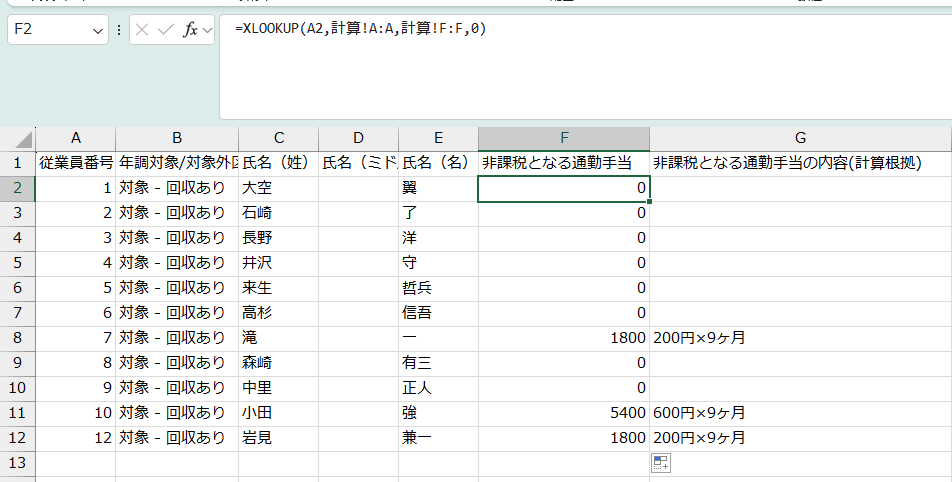This screenshot has width=952, height=482.
Task: Click into the Name Box showing F2
Action: (x=50, y=30)
